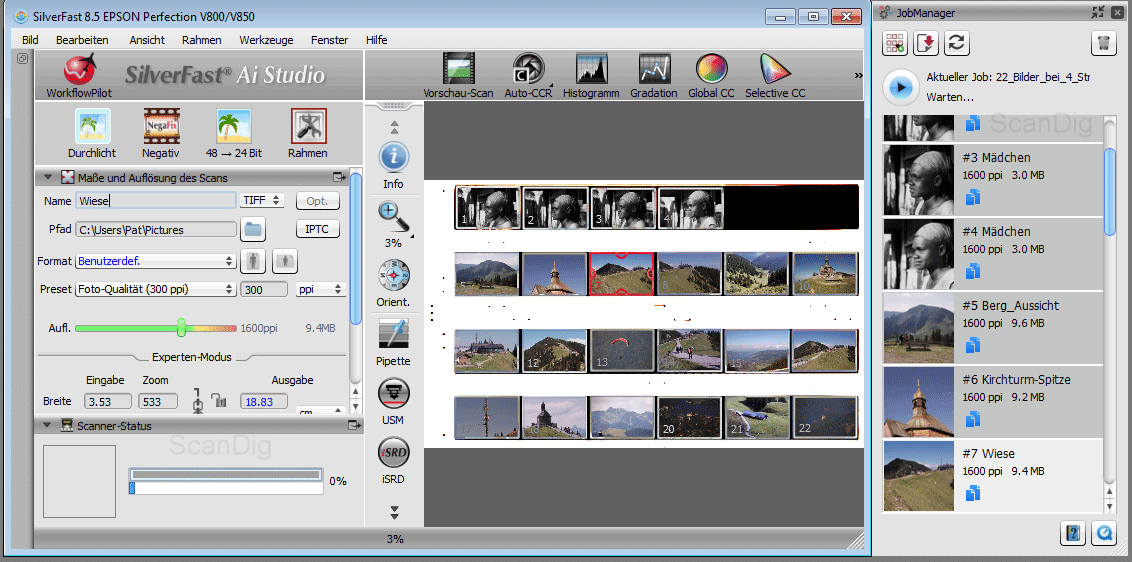Click the 48 → 24 Bit icon
The width and height of the screenshot is (1132, 562).
[x=234, y=126]
